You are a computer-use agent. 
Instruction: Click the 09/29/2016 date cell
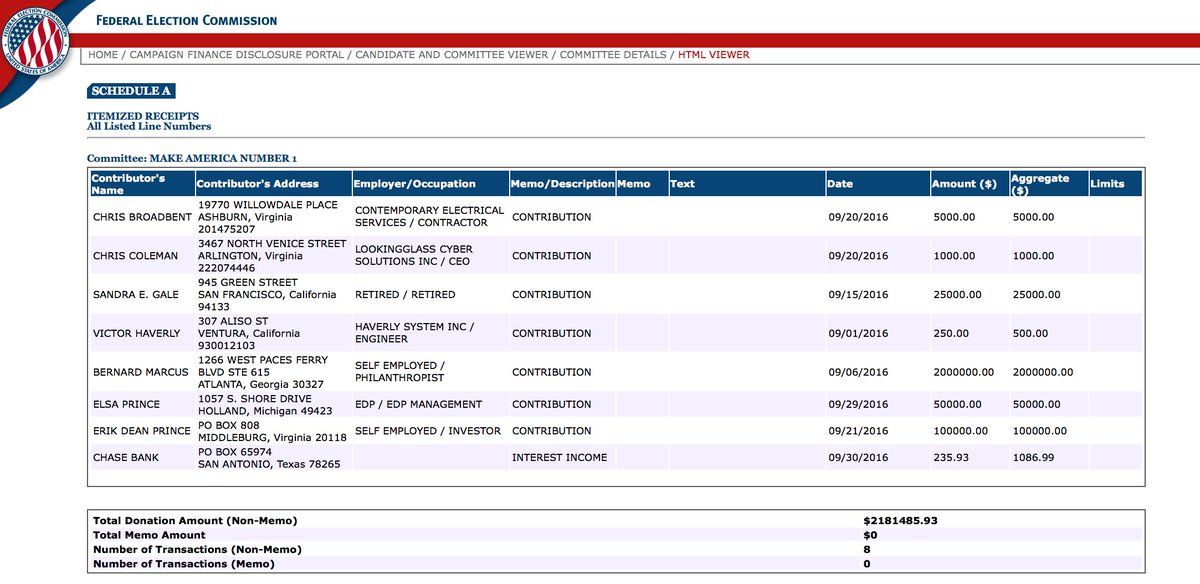(858, 405)
